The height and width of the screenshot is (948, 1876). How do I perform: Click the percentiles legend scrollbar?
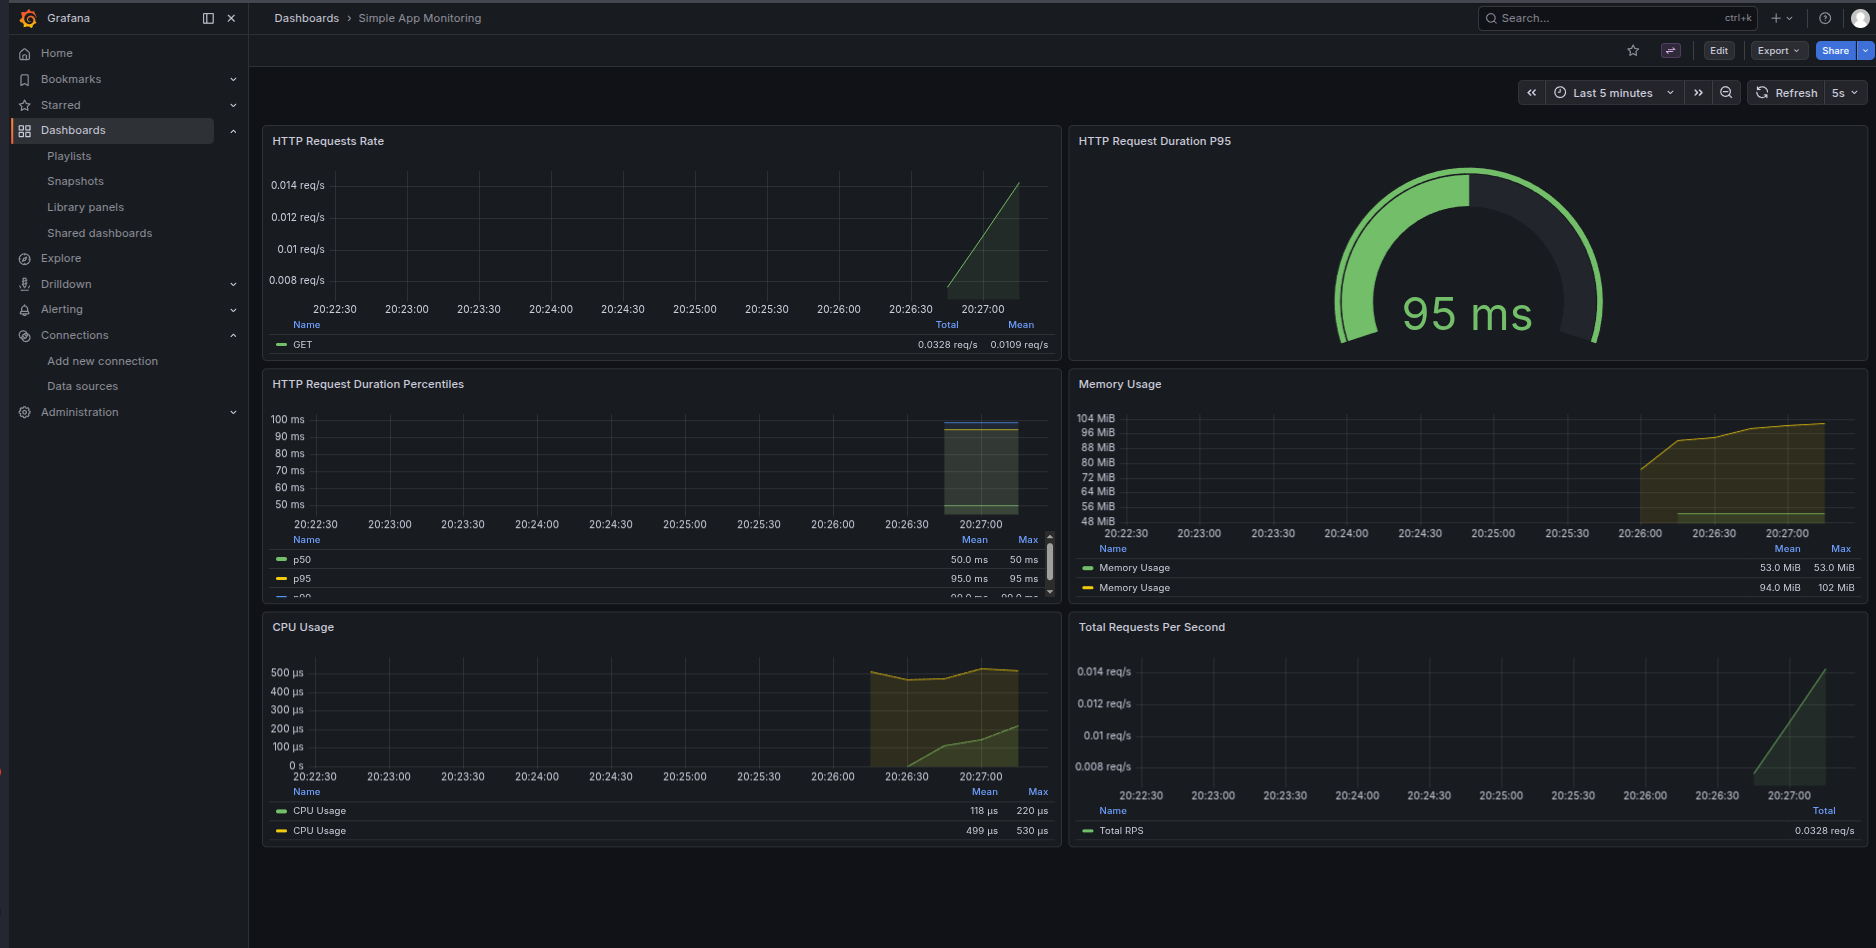point(1049,561)
